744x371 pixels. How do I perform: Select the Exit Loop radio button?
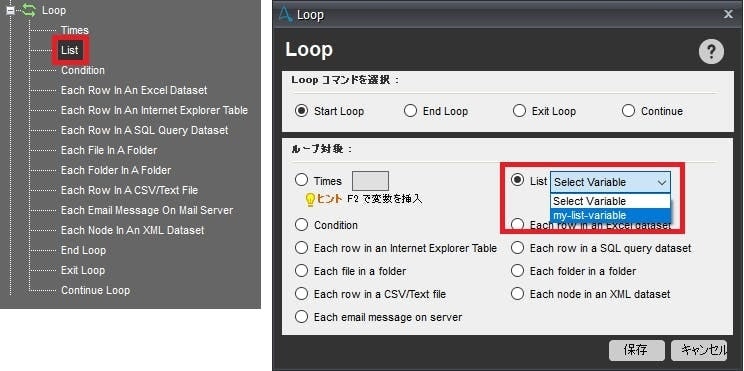[x=519, y=111]
